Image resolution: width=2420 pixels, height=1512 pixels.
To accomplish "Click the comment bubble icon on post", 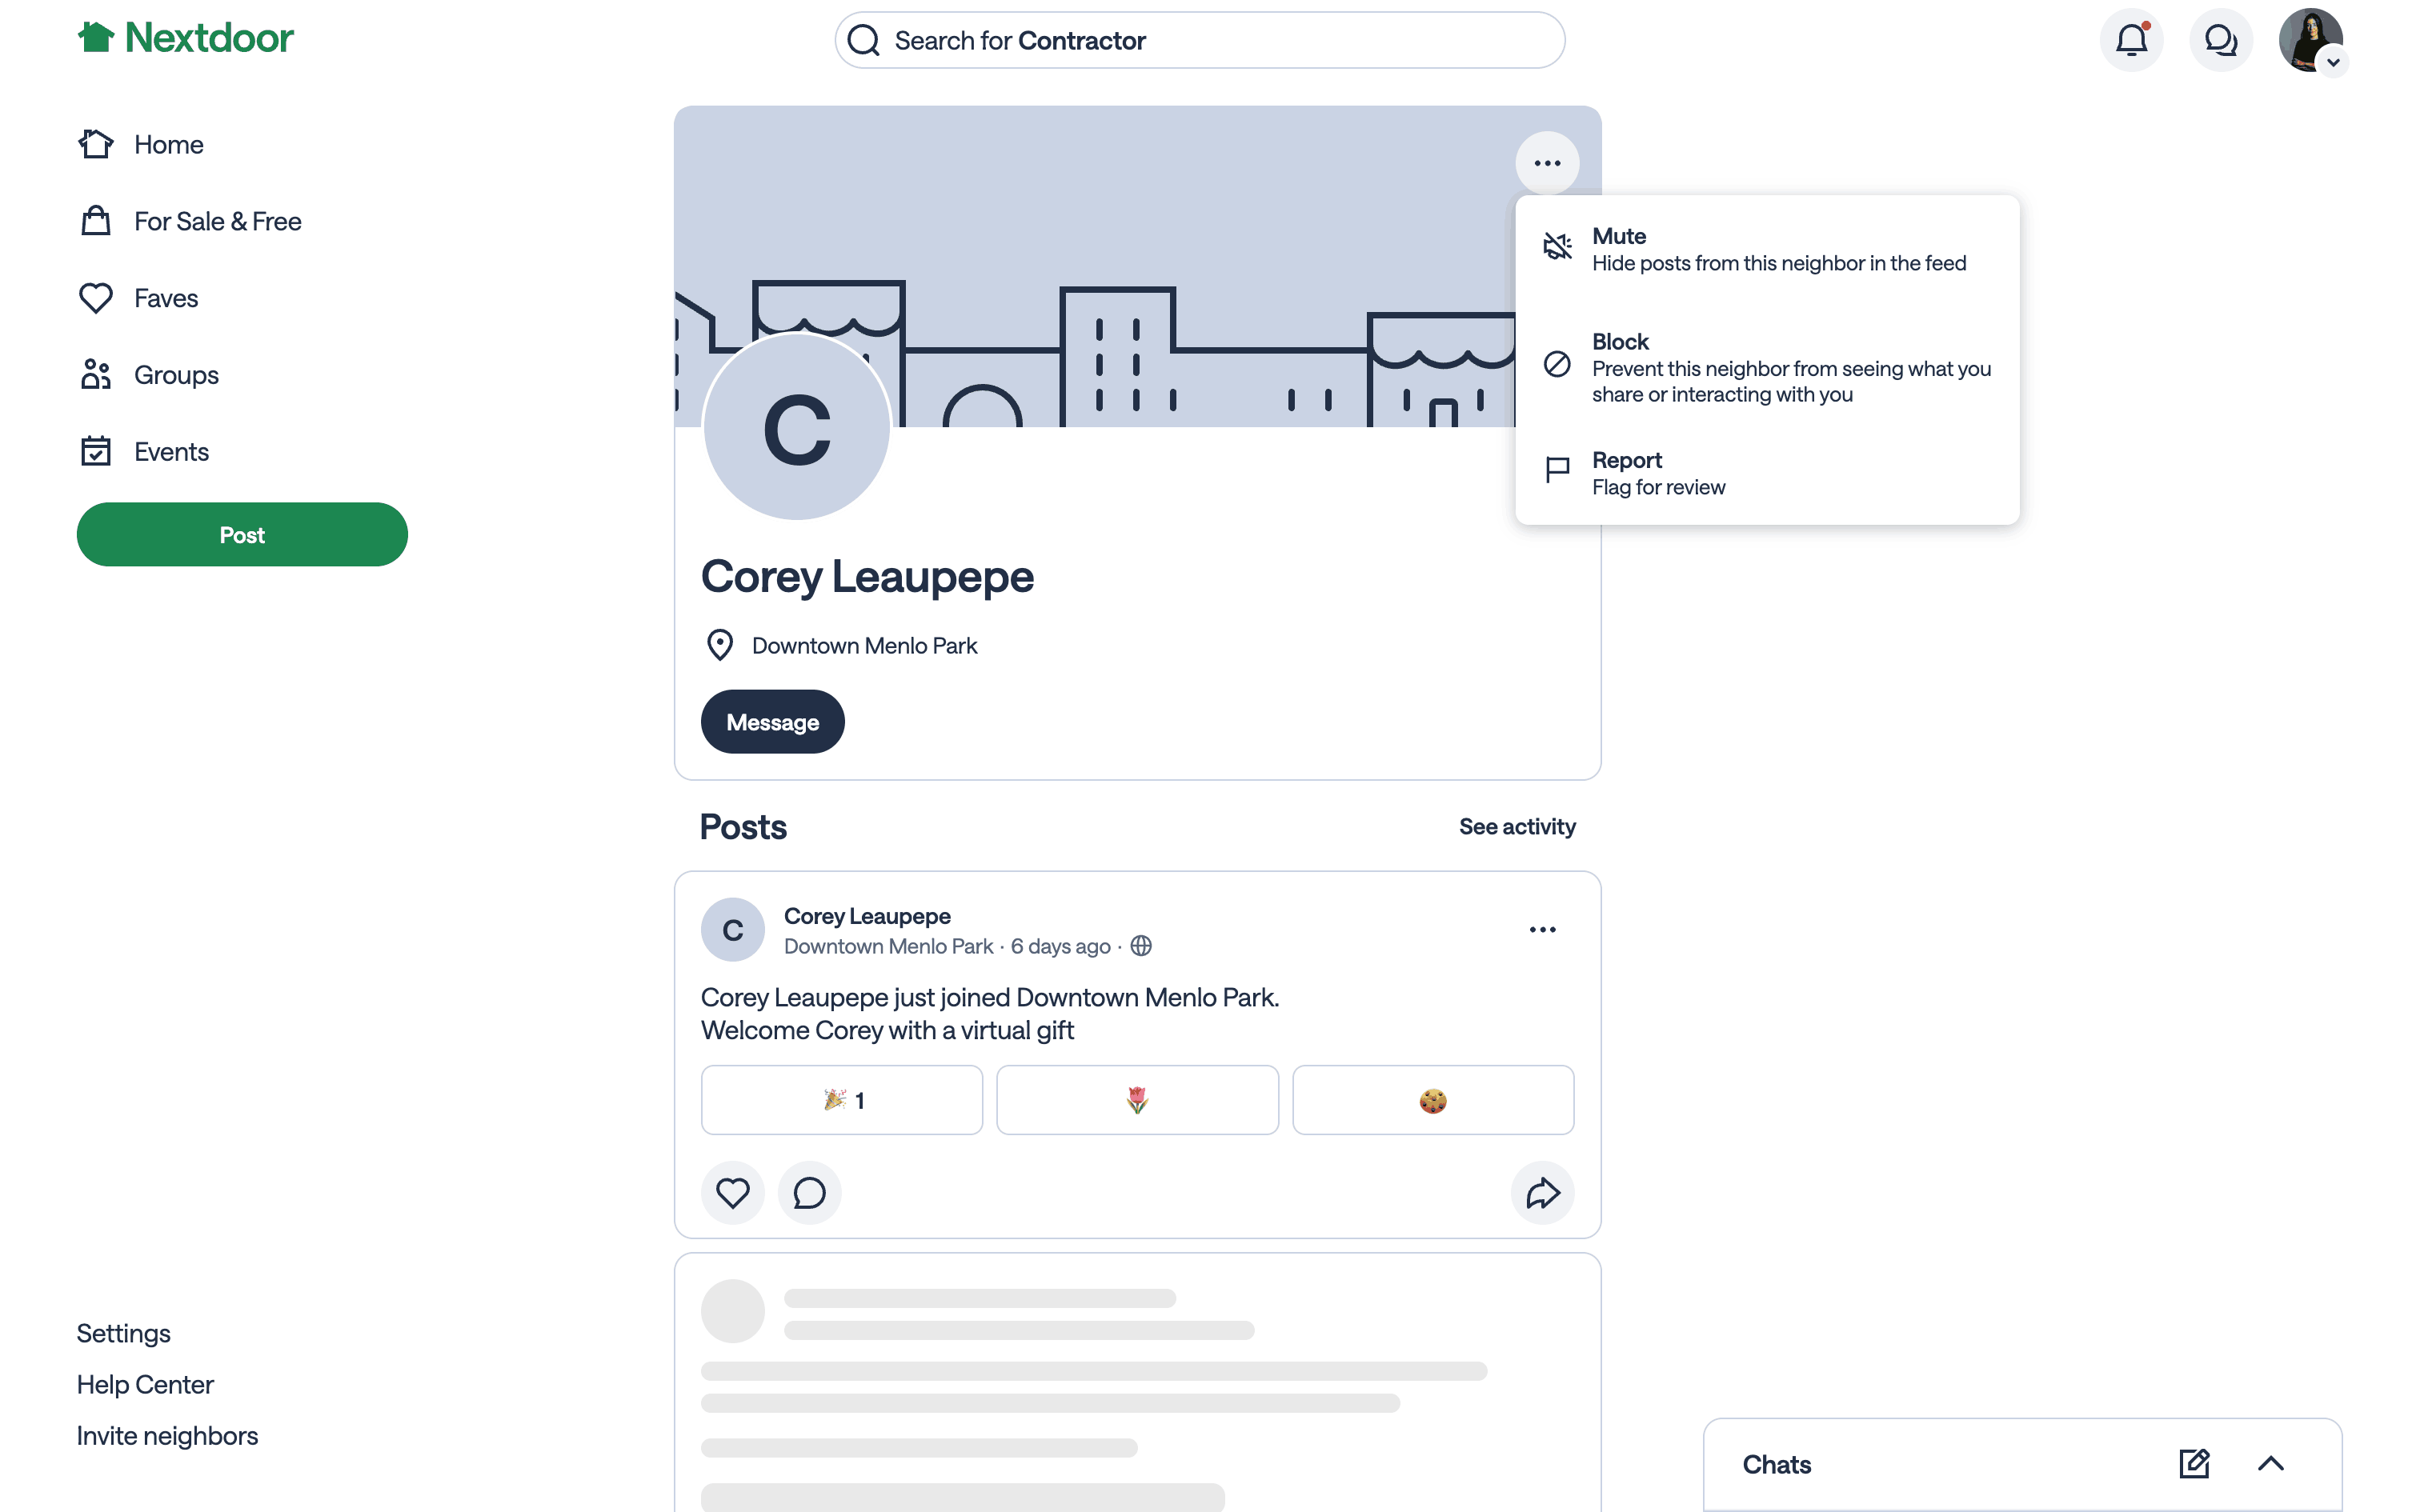I will click(x=809, y=1192).
